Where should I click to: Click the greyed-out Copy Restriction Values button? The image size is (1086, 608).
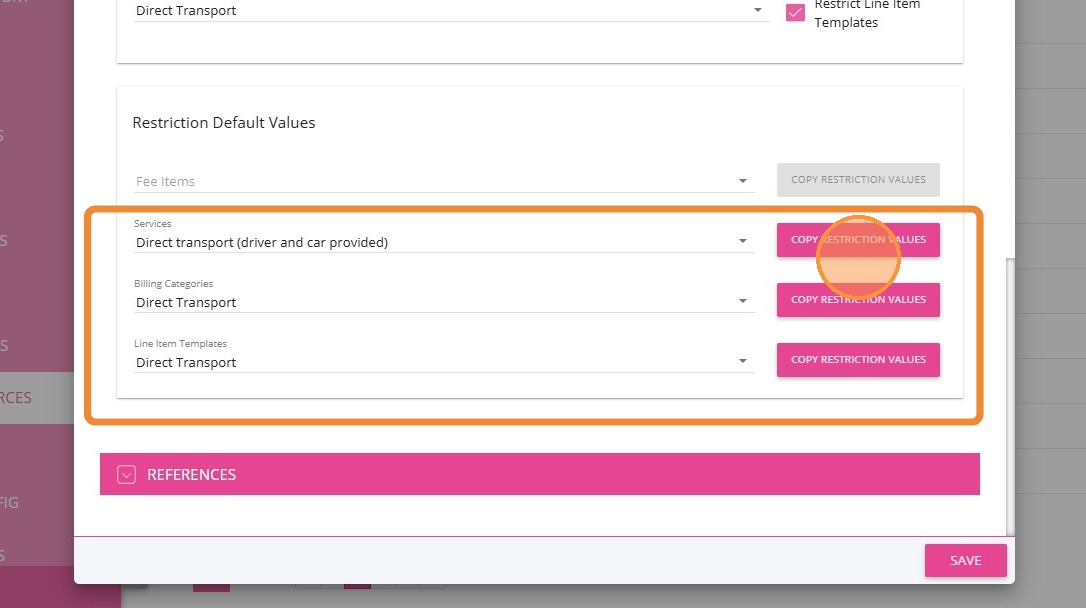click(858, 180)
